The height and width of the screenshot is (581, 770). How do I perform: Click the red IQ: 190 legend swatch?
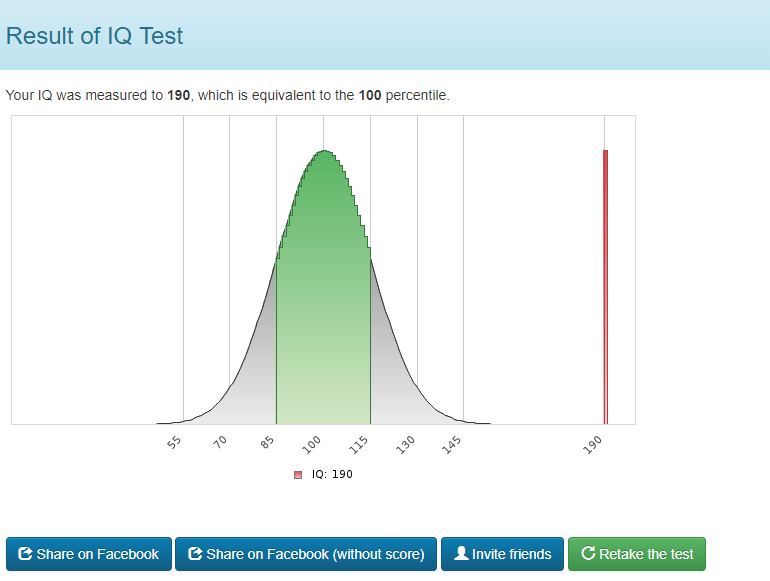[298, 475]
